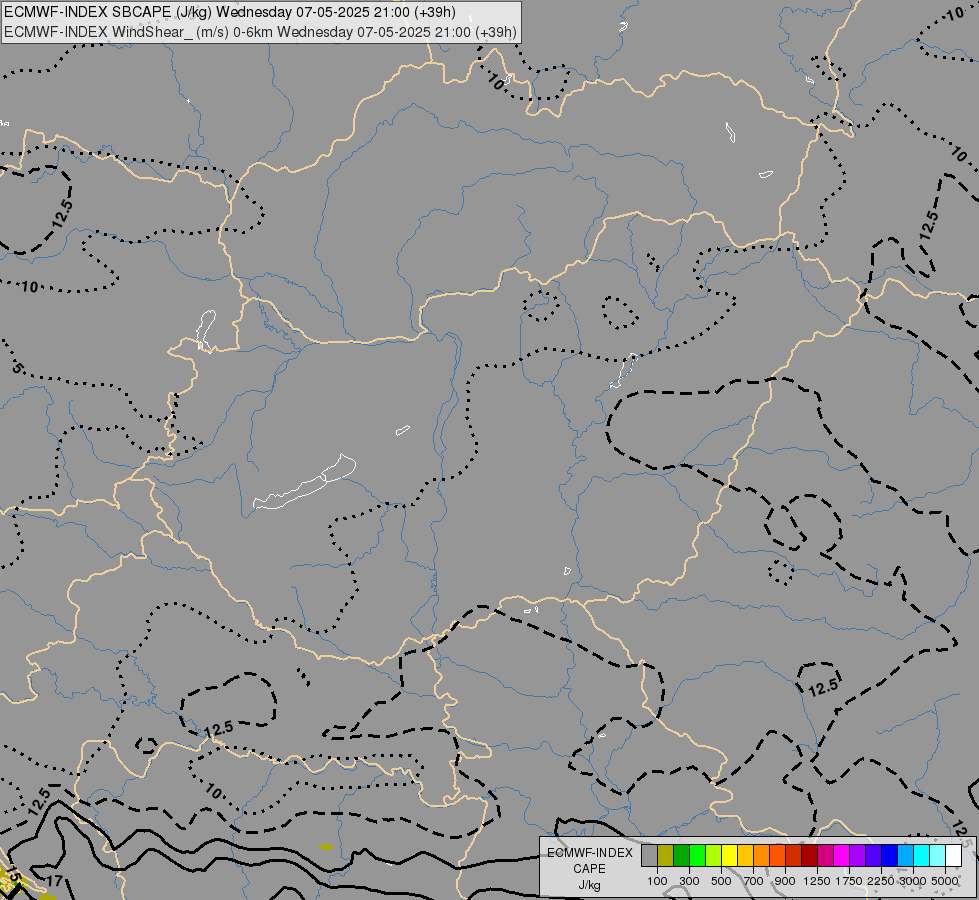Click the 300 value in legend
979x900 pixels.
[x=689, y=881]
